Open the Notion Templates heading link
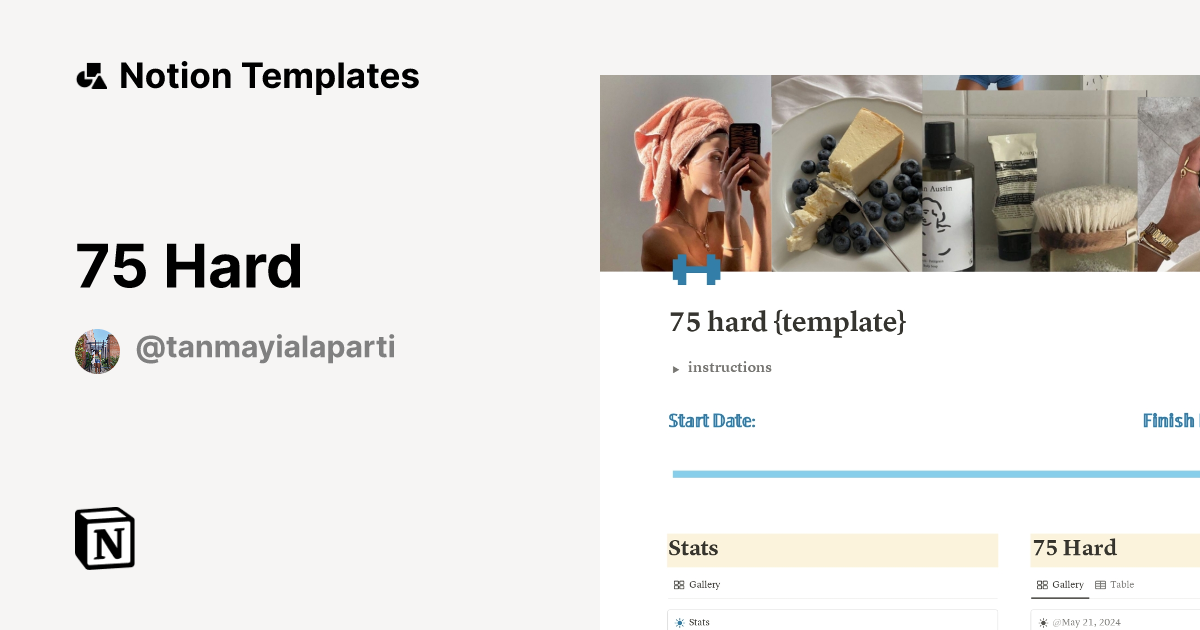The width and height of the screenshot is (1200, 630). (268, 76)
